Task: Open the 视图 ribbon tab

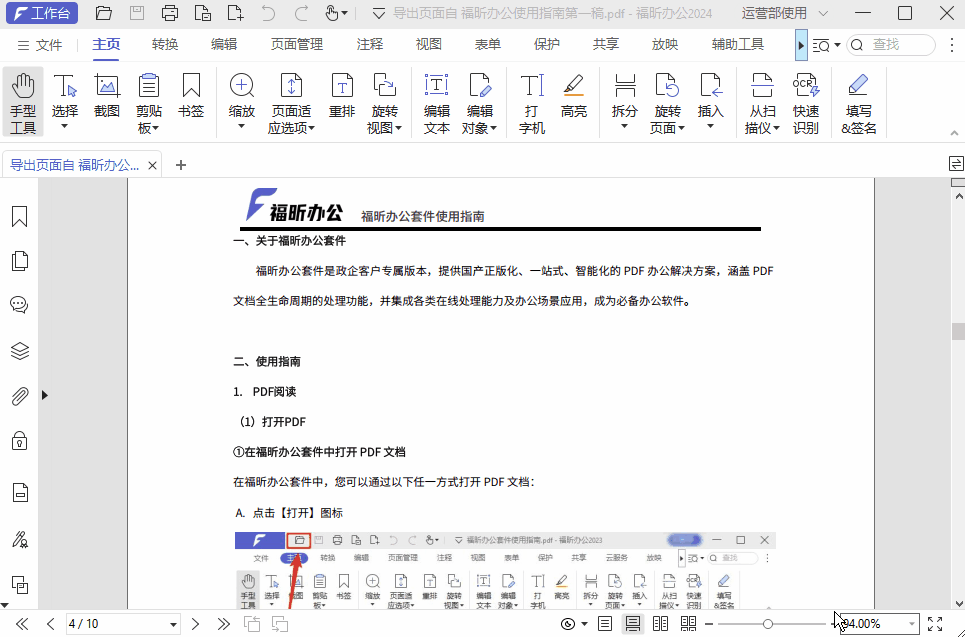Action: (x=428, y=44)
